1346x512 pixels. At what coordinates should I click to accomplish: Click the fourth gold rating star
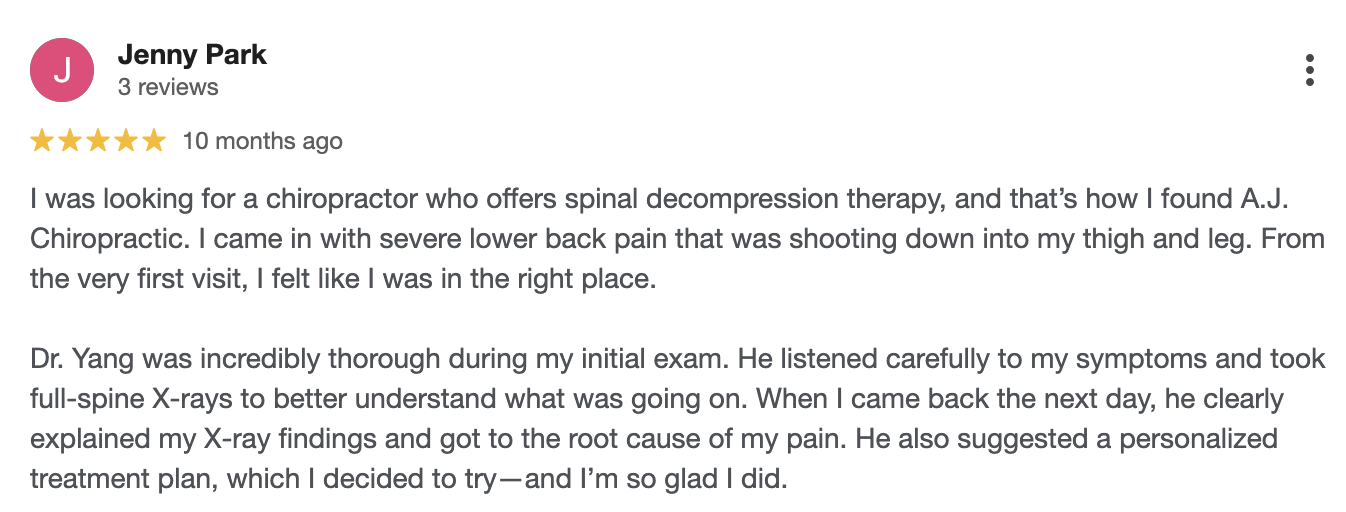[x=125, y=141]
